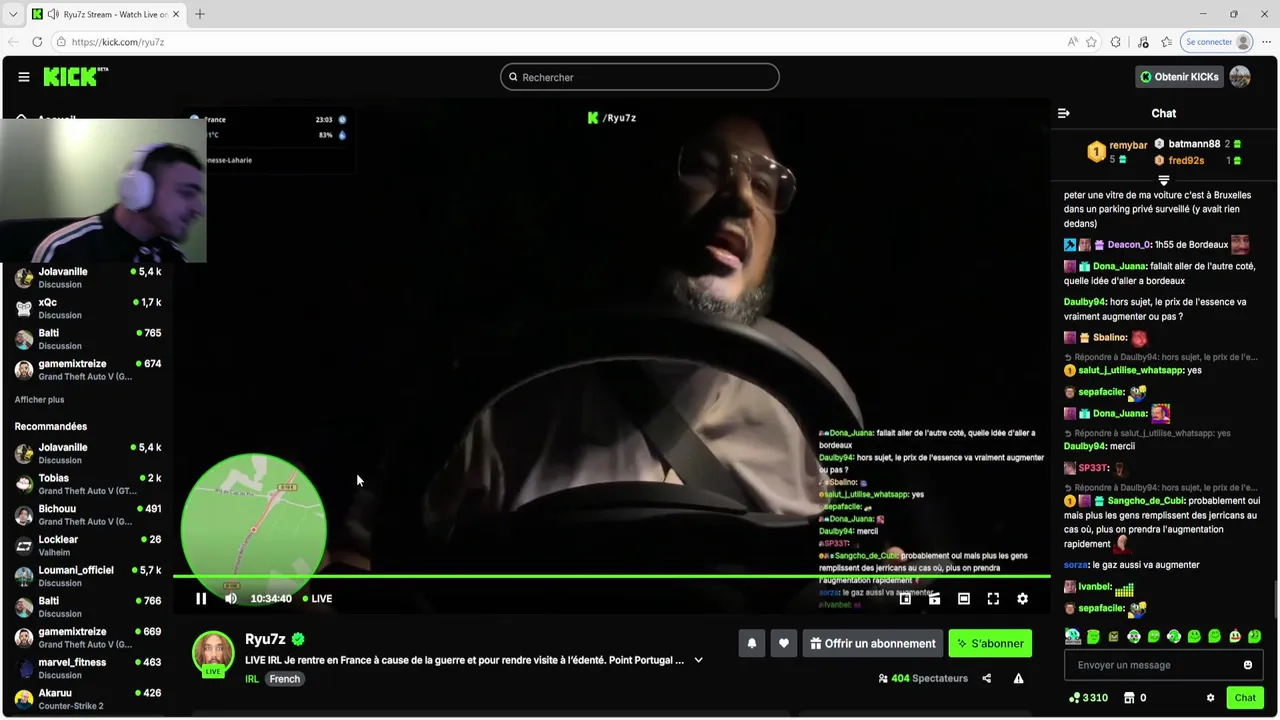Select the French language tag
Image resolution: width=1280 pixels, height=720 pixels.
(284, 679)
